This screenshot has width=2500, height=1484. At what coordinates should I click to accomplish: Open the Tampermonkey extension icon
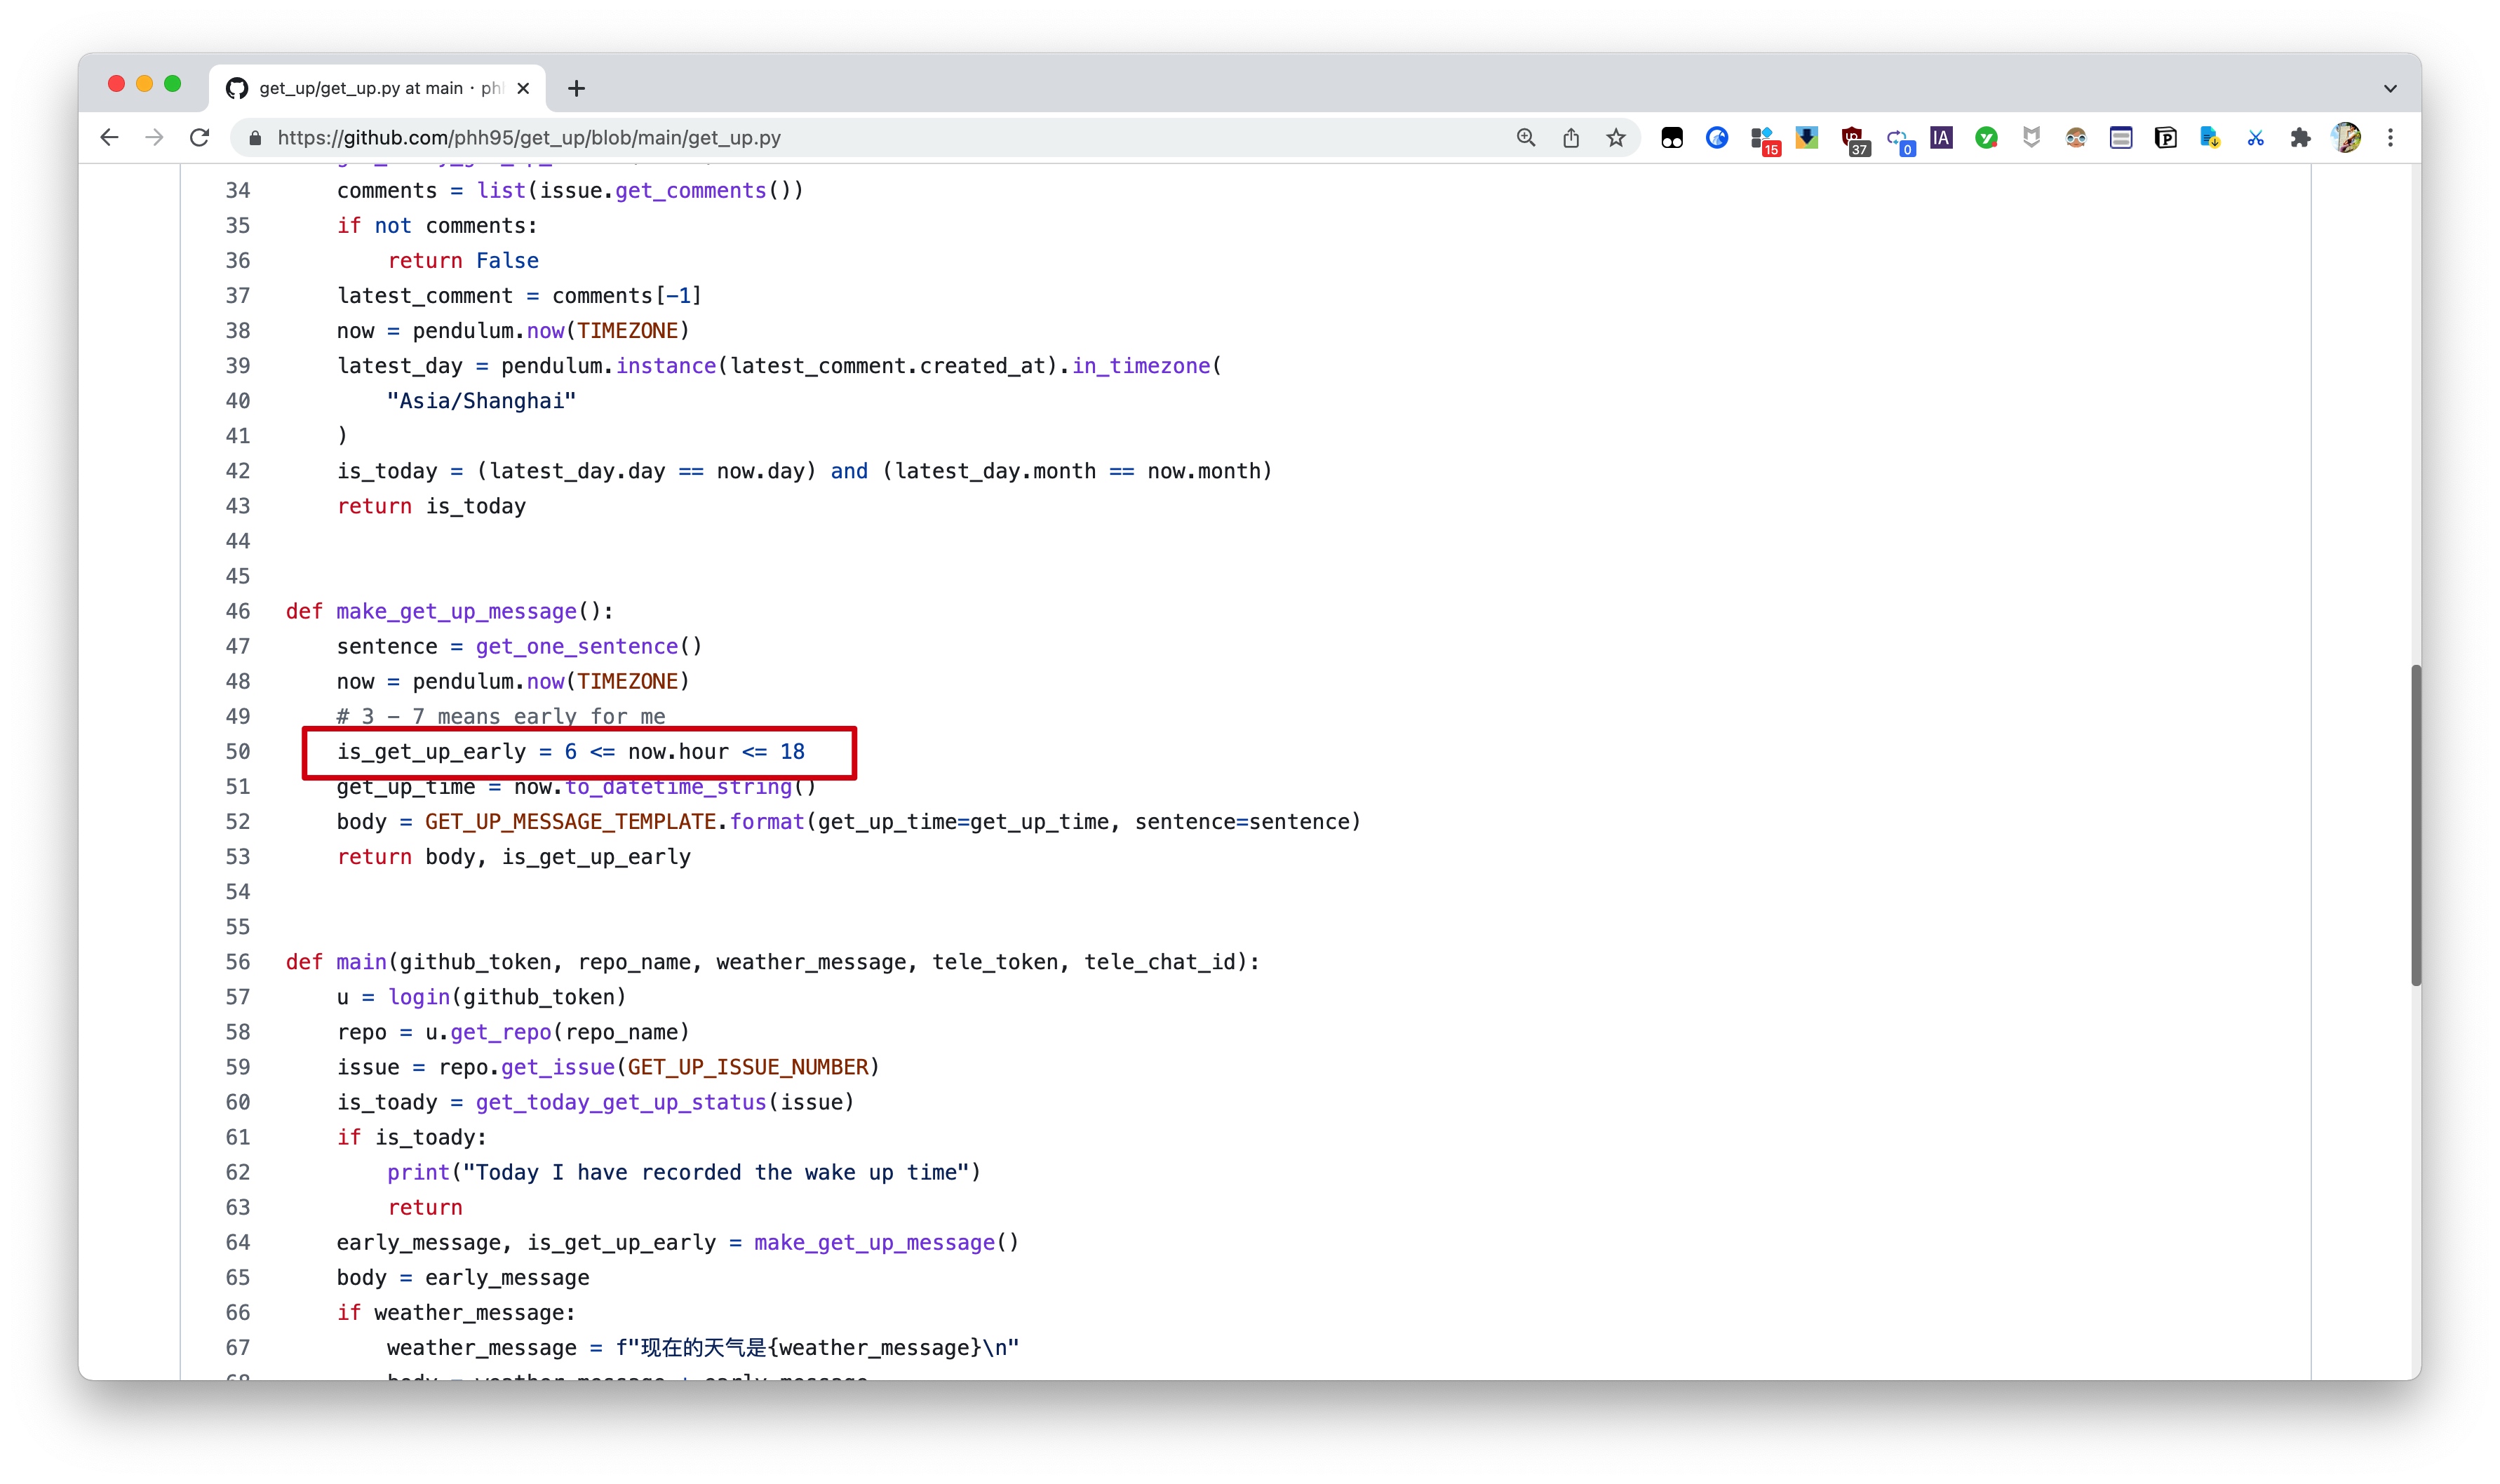click(x=1671, y=138)
